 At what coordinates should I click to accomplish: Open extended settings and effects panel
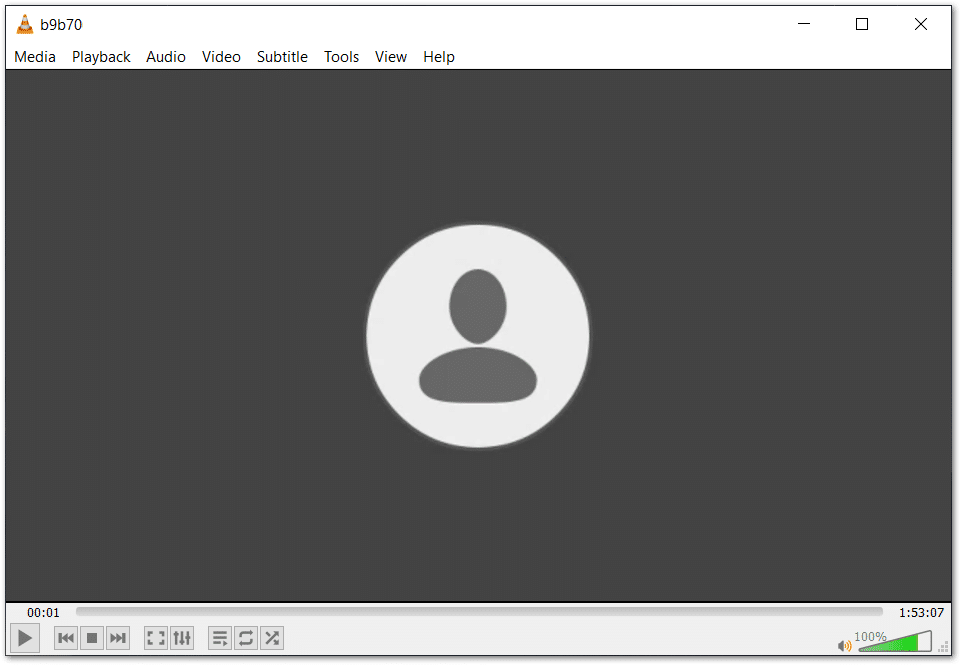click(x=181, y=638)
